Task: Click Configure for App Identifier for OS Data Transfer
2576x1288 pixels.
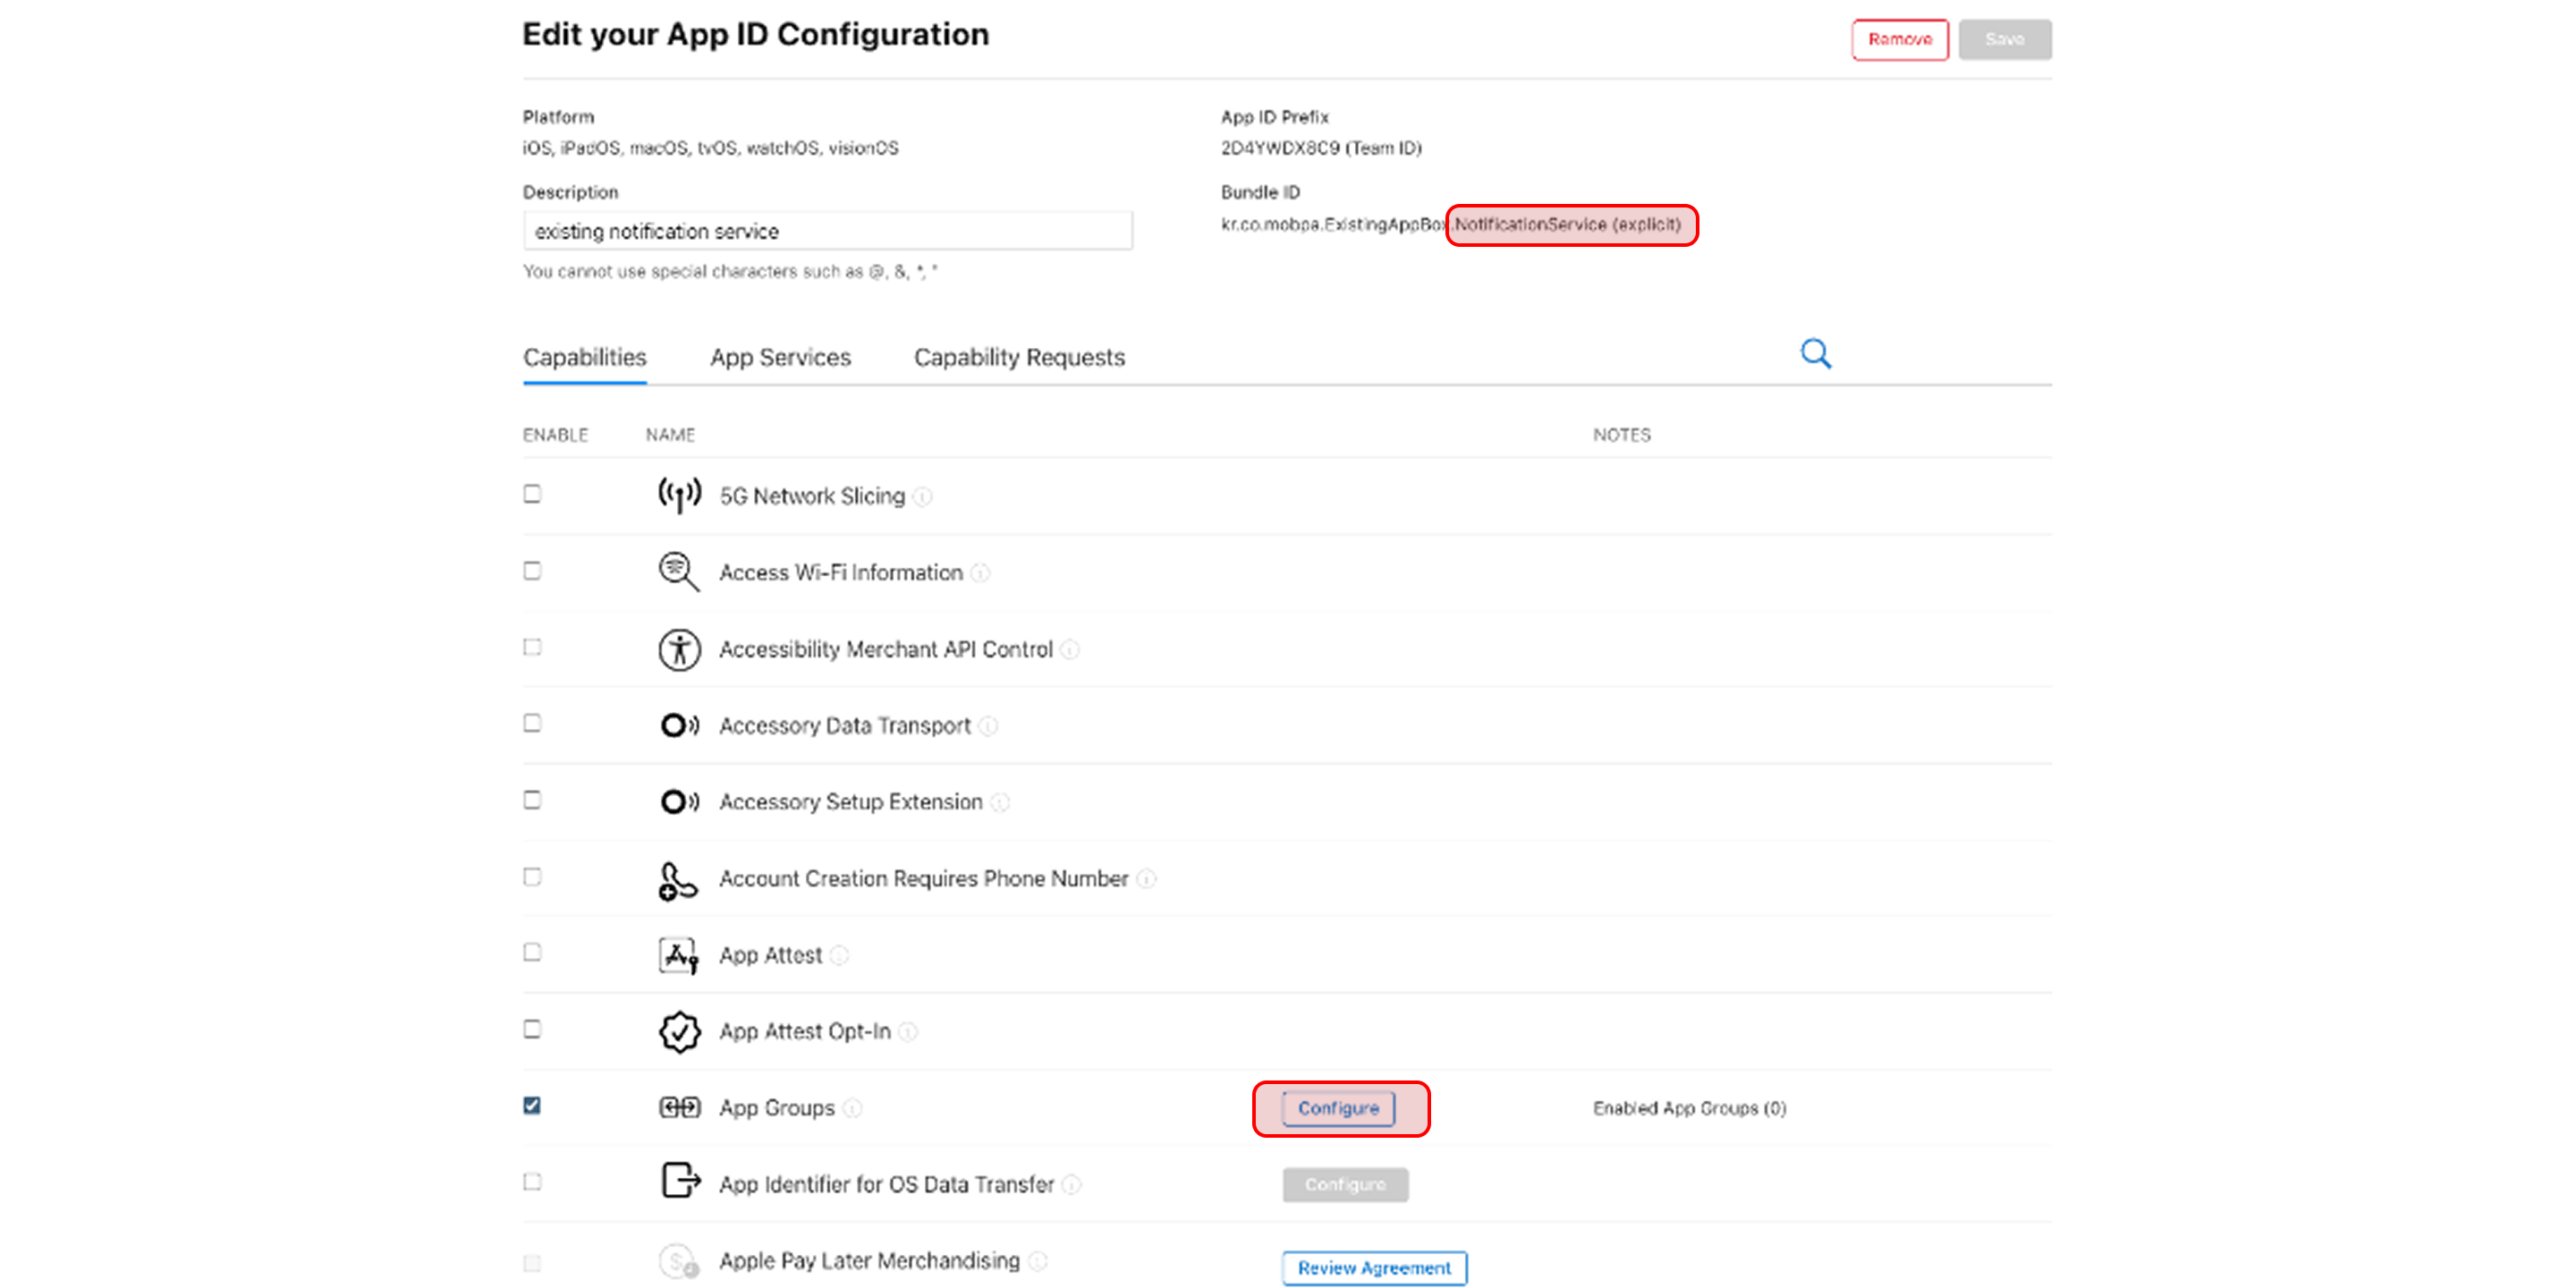Action: click(1345, 1185)
